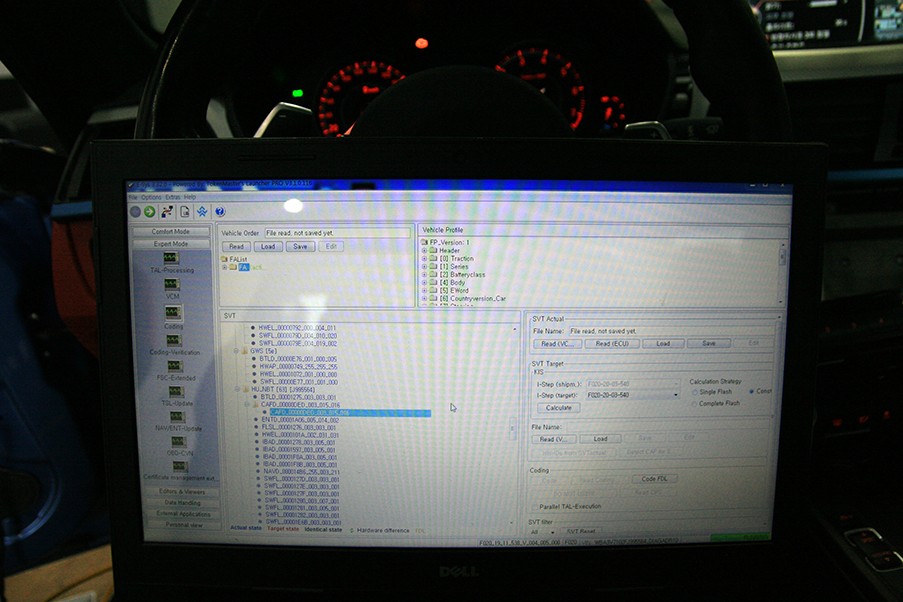The height and width of the screenshot is (602, 903).
Task: Open the TAL-Processing module icon
Action: point(170,258)
